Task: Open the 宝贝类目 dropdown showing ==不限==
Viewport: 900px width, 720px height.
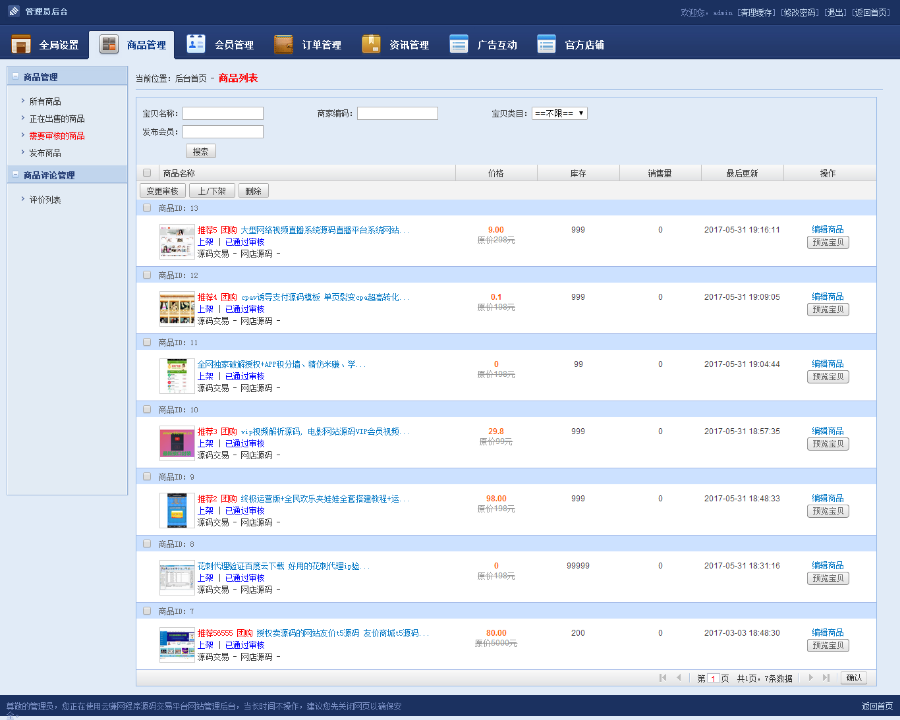Action: tap(559, 113)
